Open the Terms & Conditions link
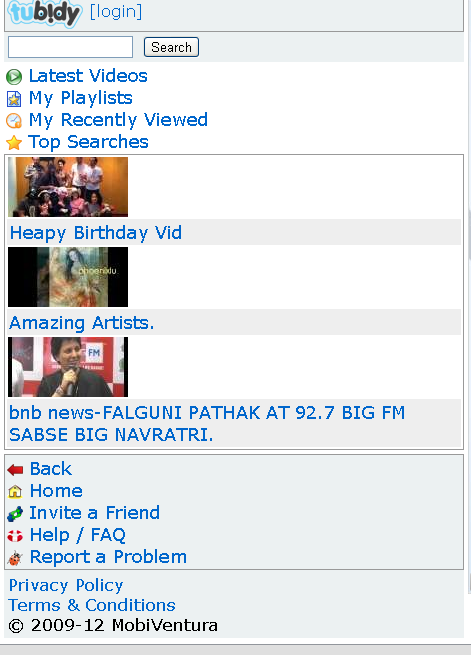Screen dimensions: 471x655 pyautogui.click(x=92, y=605)
